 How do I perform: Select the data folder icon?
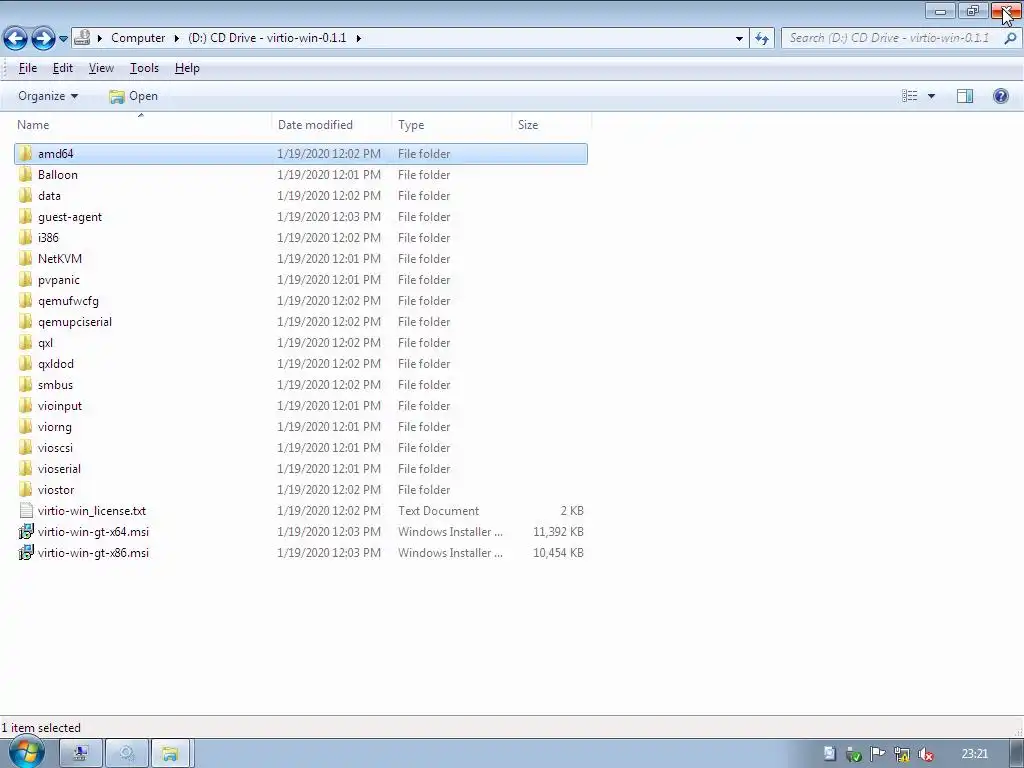tap(25, 195)
